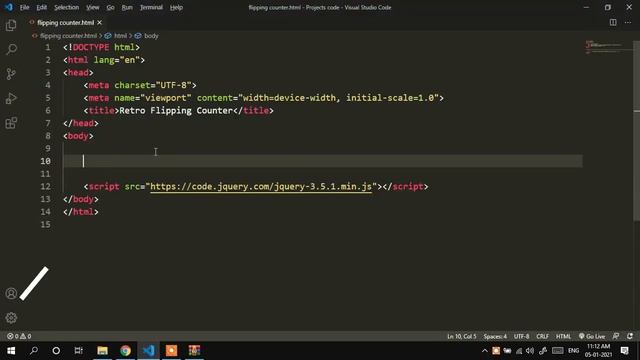Close the flipping counter.html tab
640x360 pixels.
[x=100, y=23]
